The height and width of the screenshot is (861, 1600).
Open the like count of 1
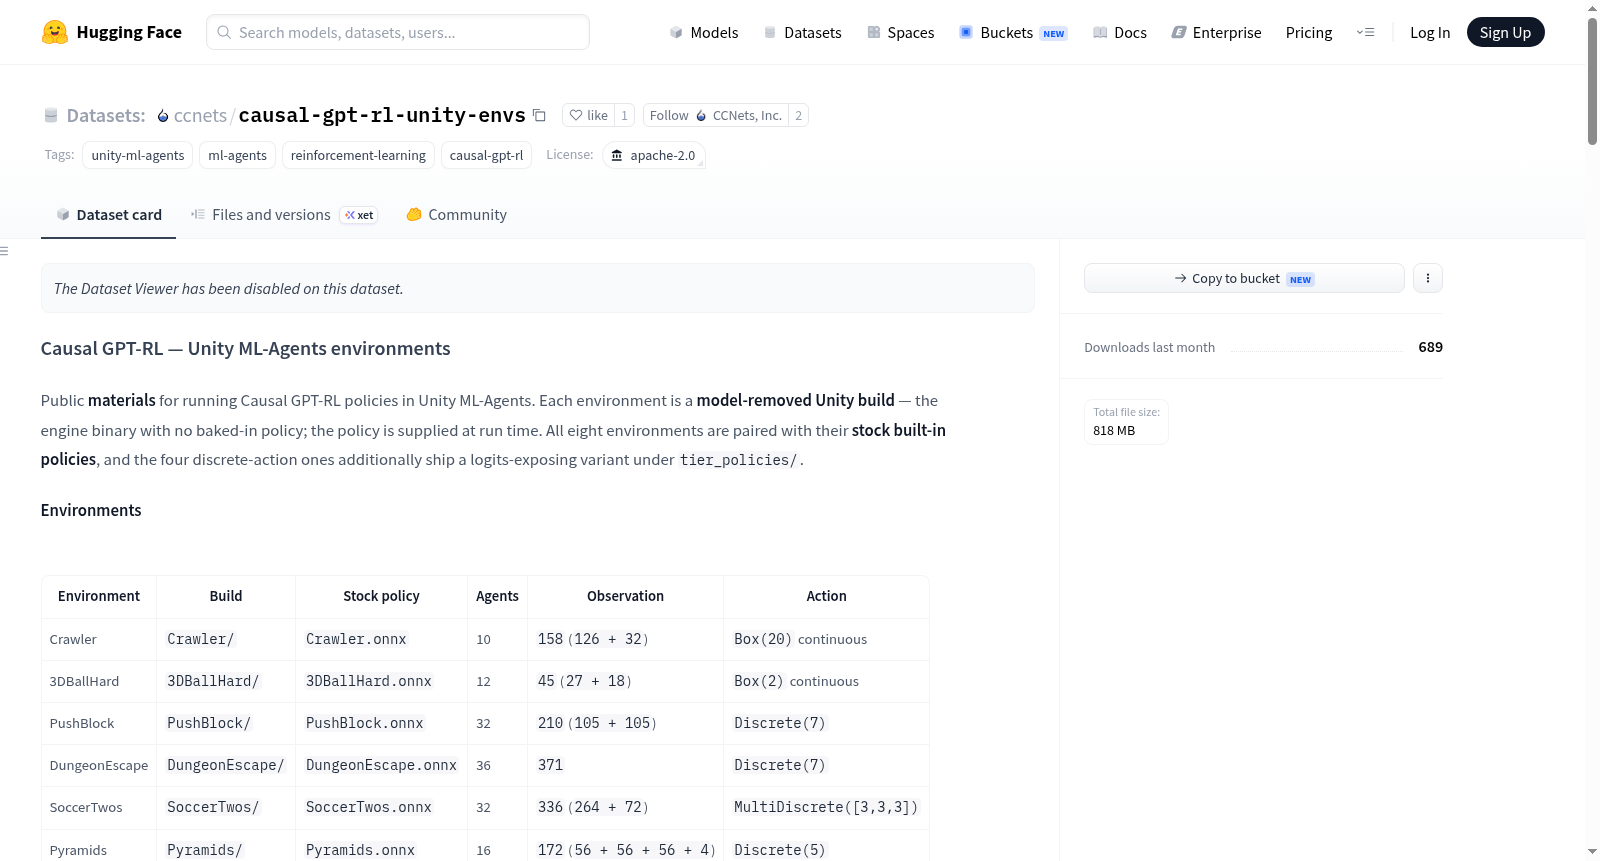[x=625, y=115]
